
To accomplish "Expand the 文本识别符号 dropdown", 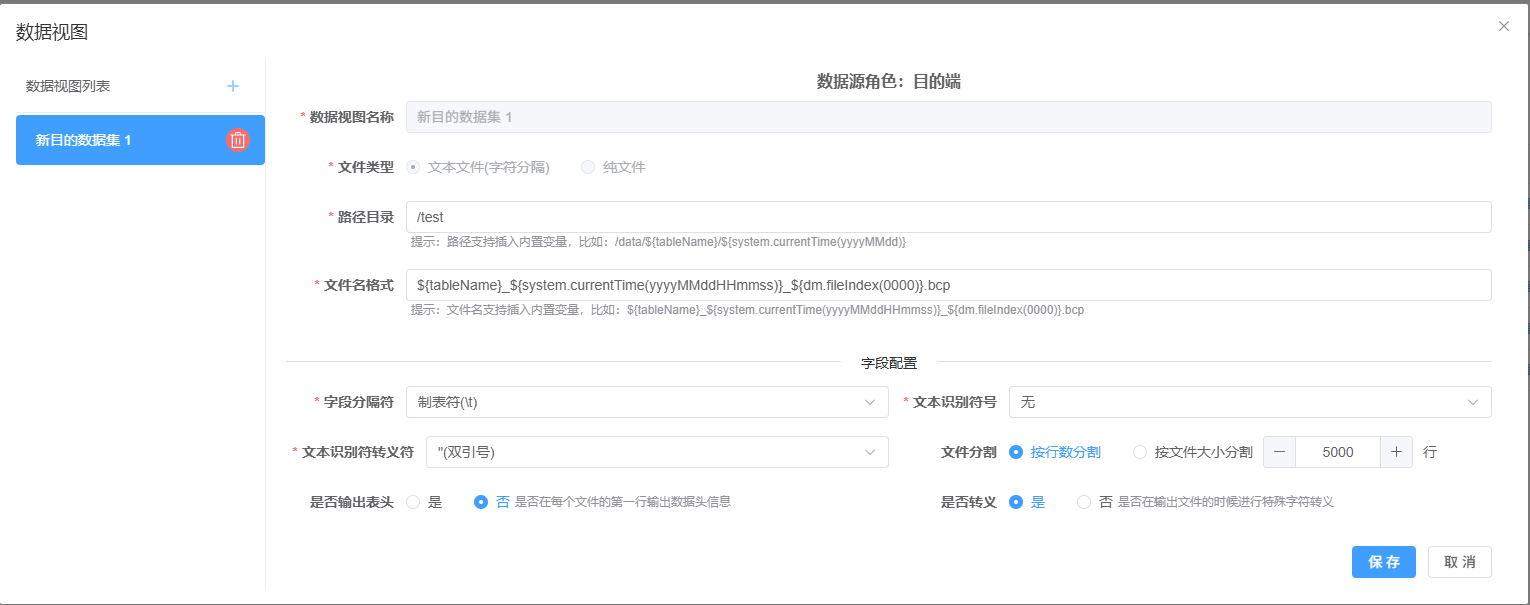I will coord(1249,402).
